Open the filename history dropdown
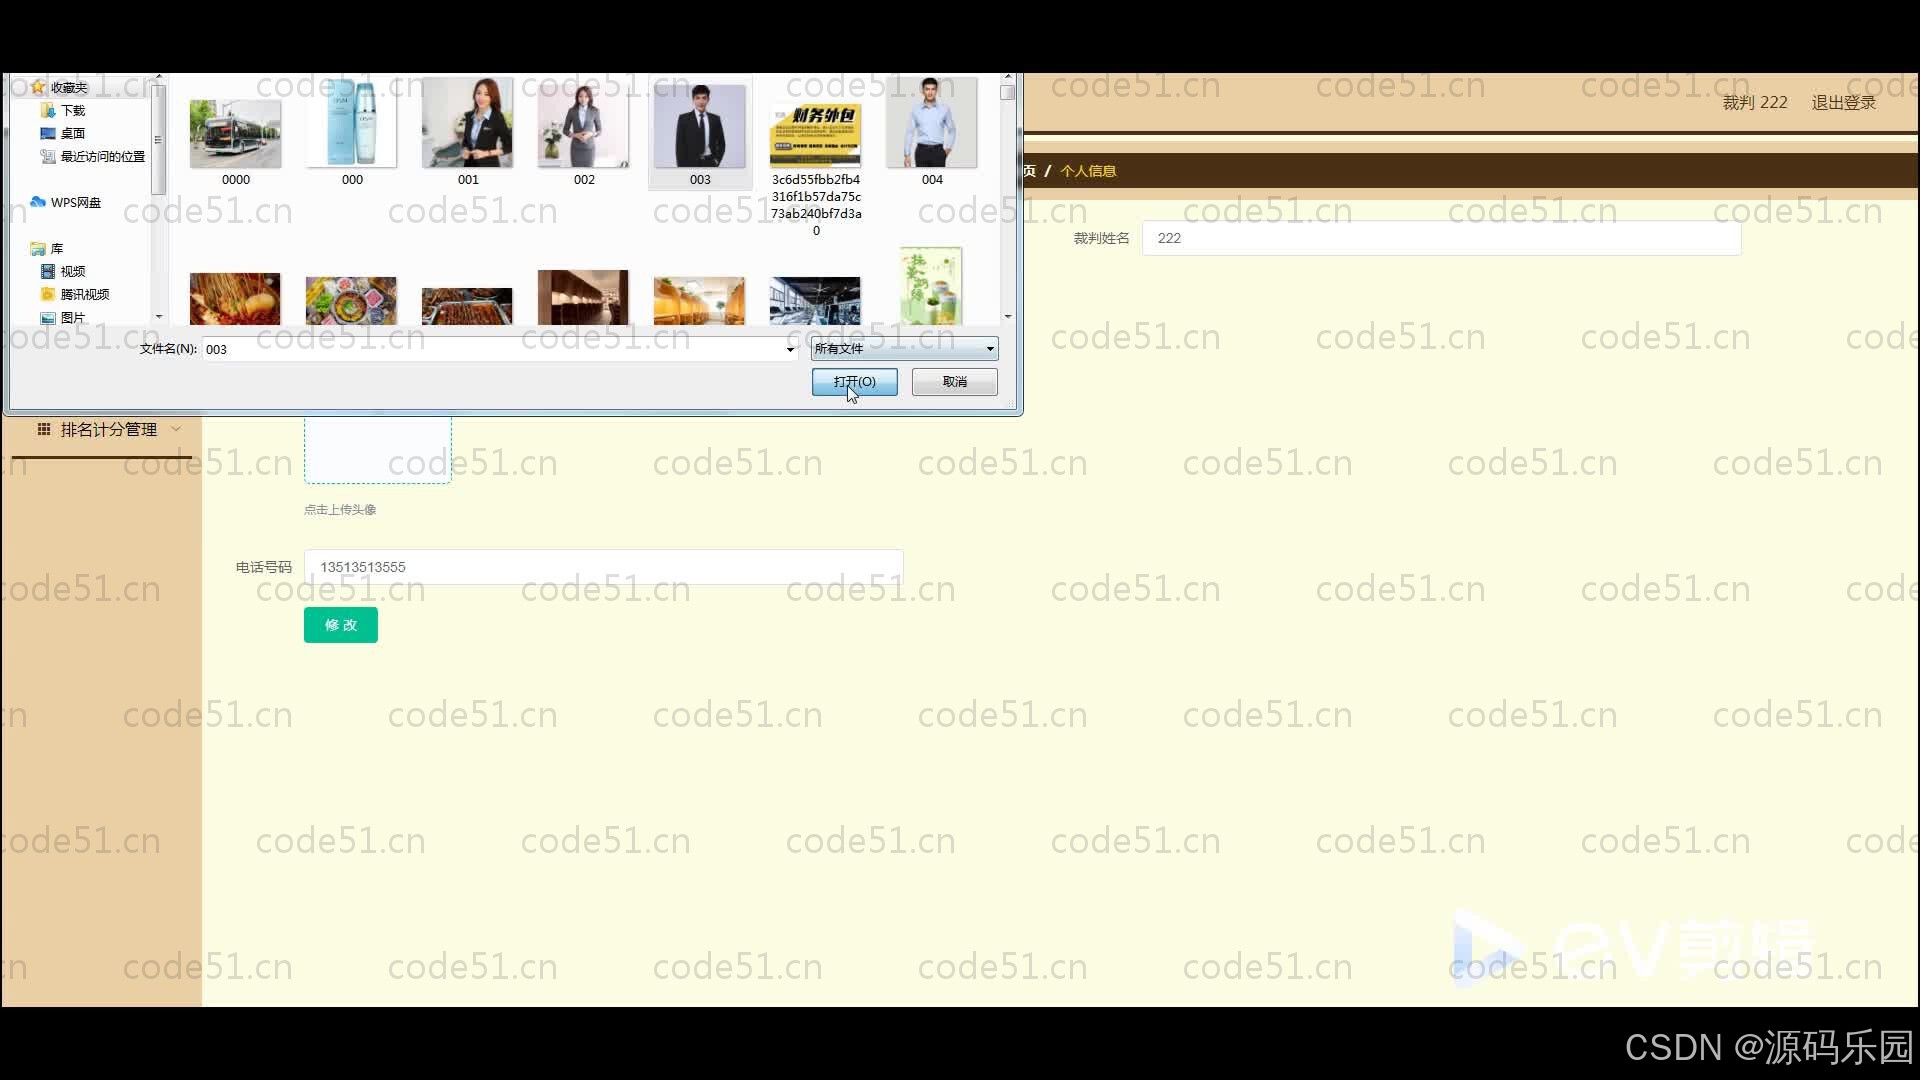 pyautogui.click(x=789, y=349)
